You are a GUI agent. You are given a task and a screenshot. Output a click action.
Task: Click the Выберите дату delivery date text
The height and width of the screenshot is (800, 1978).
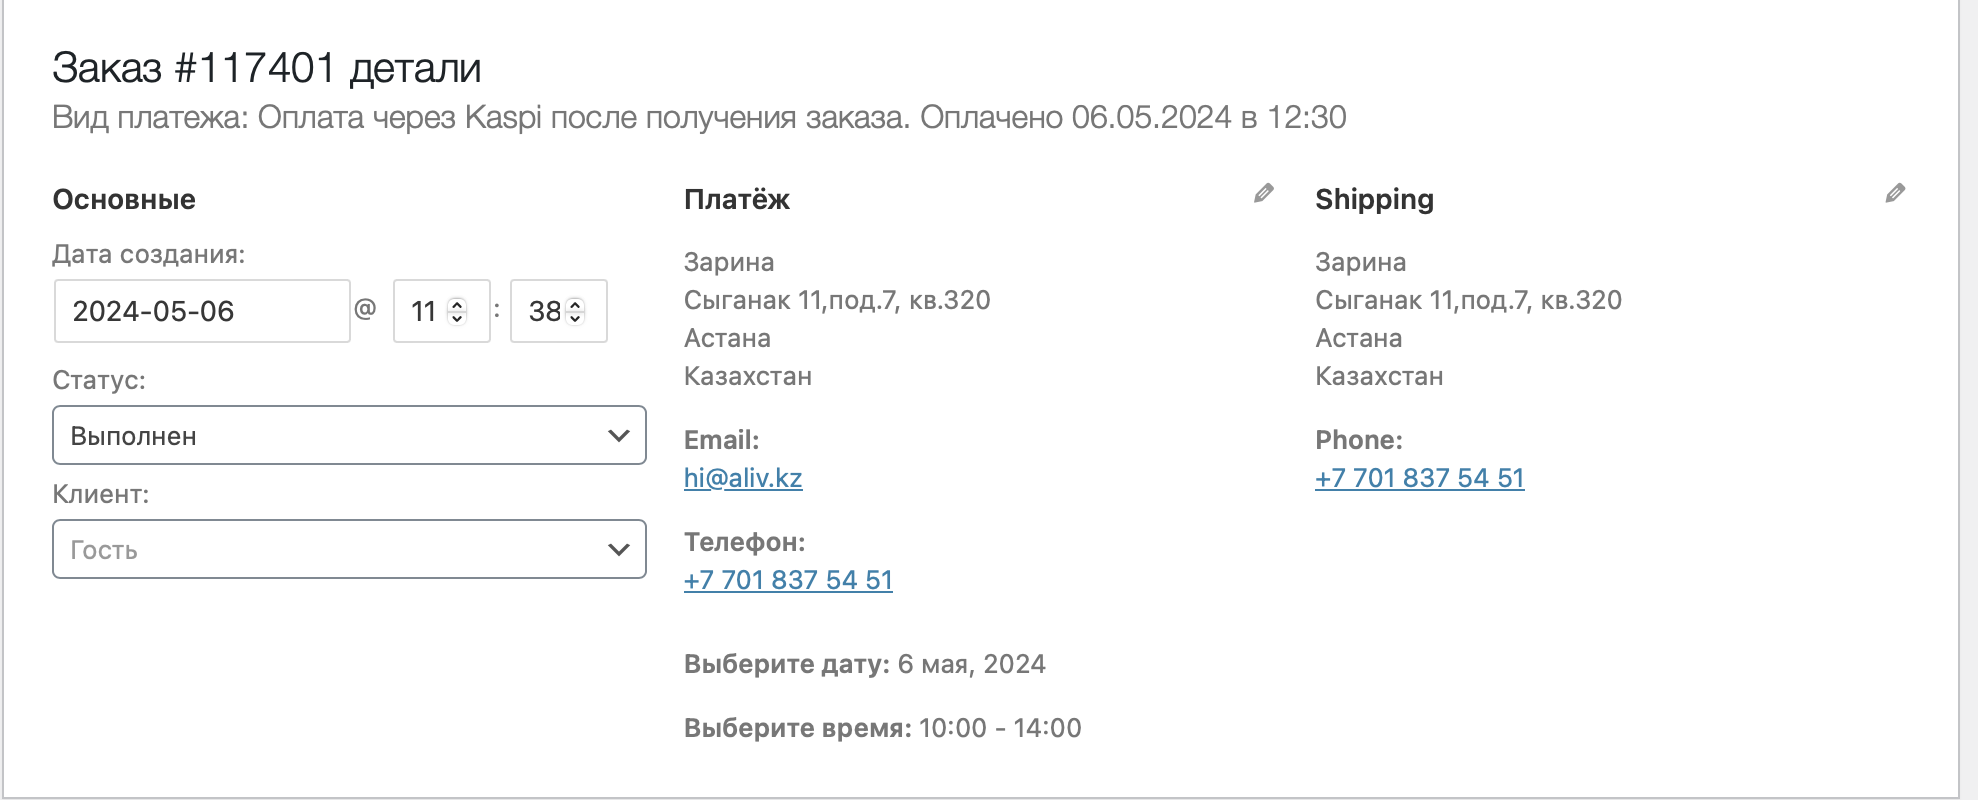click(864, 664)
